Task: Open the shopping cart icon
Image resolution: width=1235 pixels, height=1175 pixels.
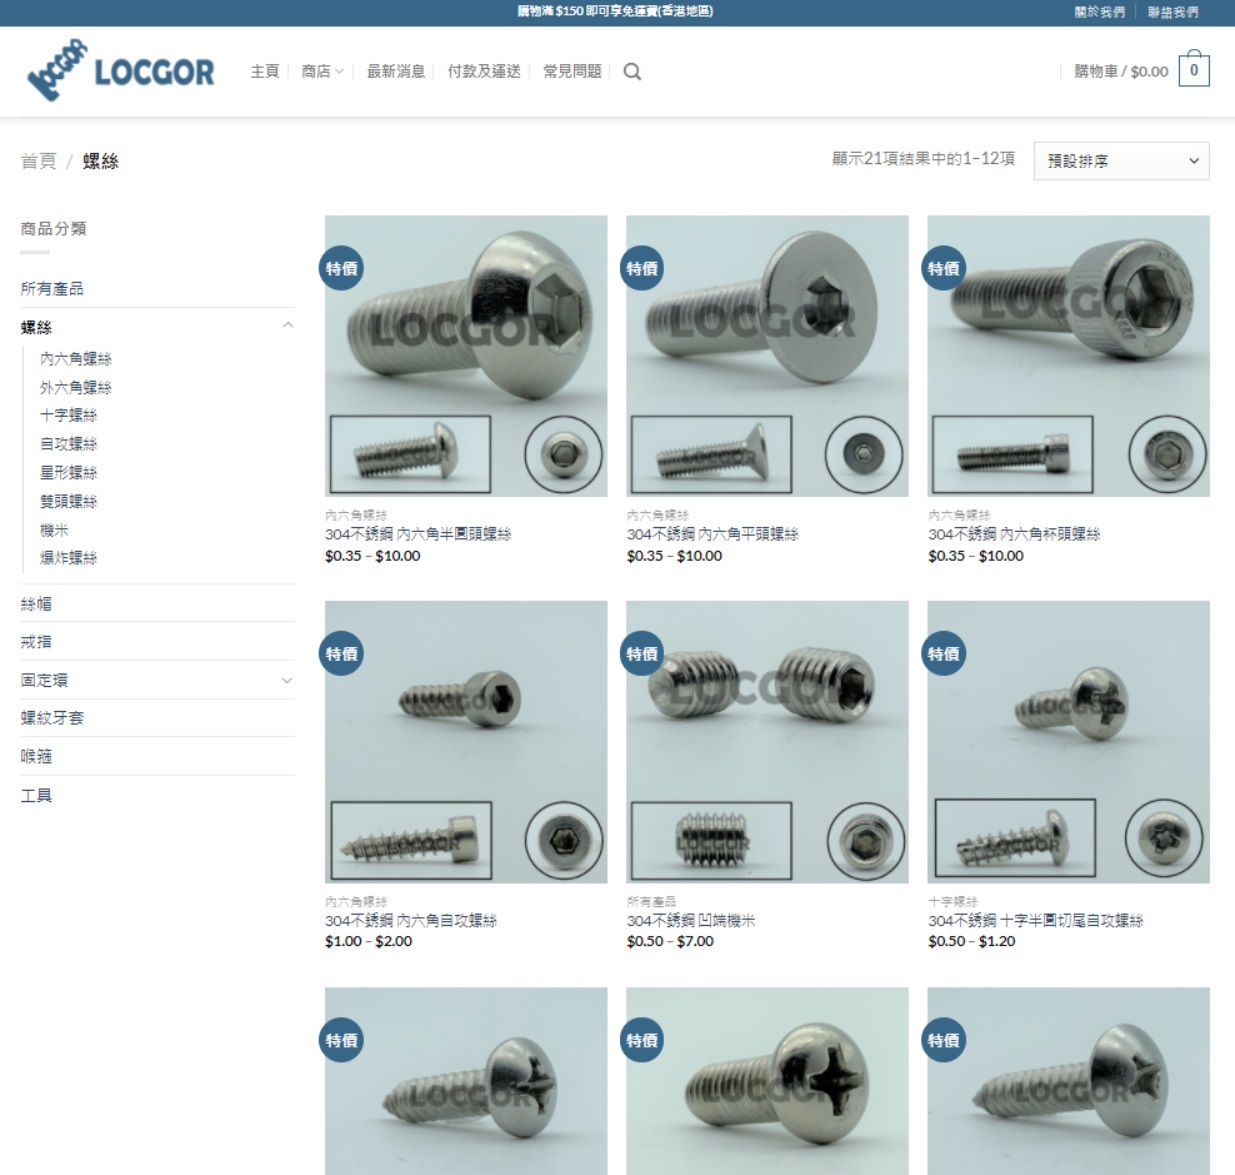Action: pyautogui.click(x=1193, y=71)
